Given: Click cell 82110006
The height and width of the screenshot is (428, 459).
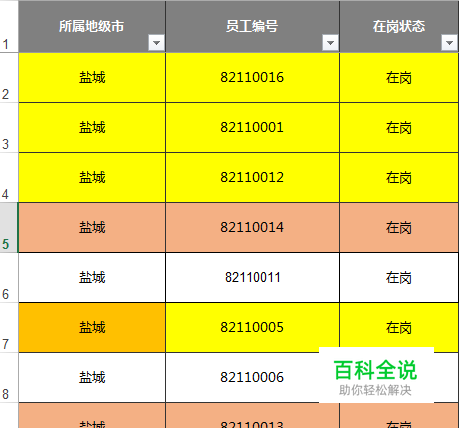Looking at the screenshot, I should coord(252,378).
